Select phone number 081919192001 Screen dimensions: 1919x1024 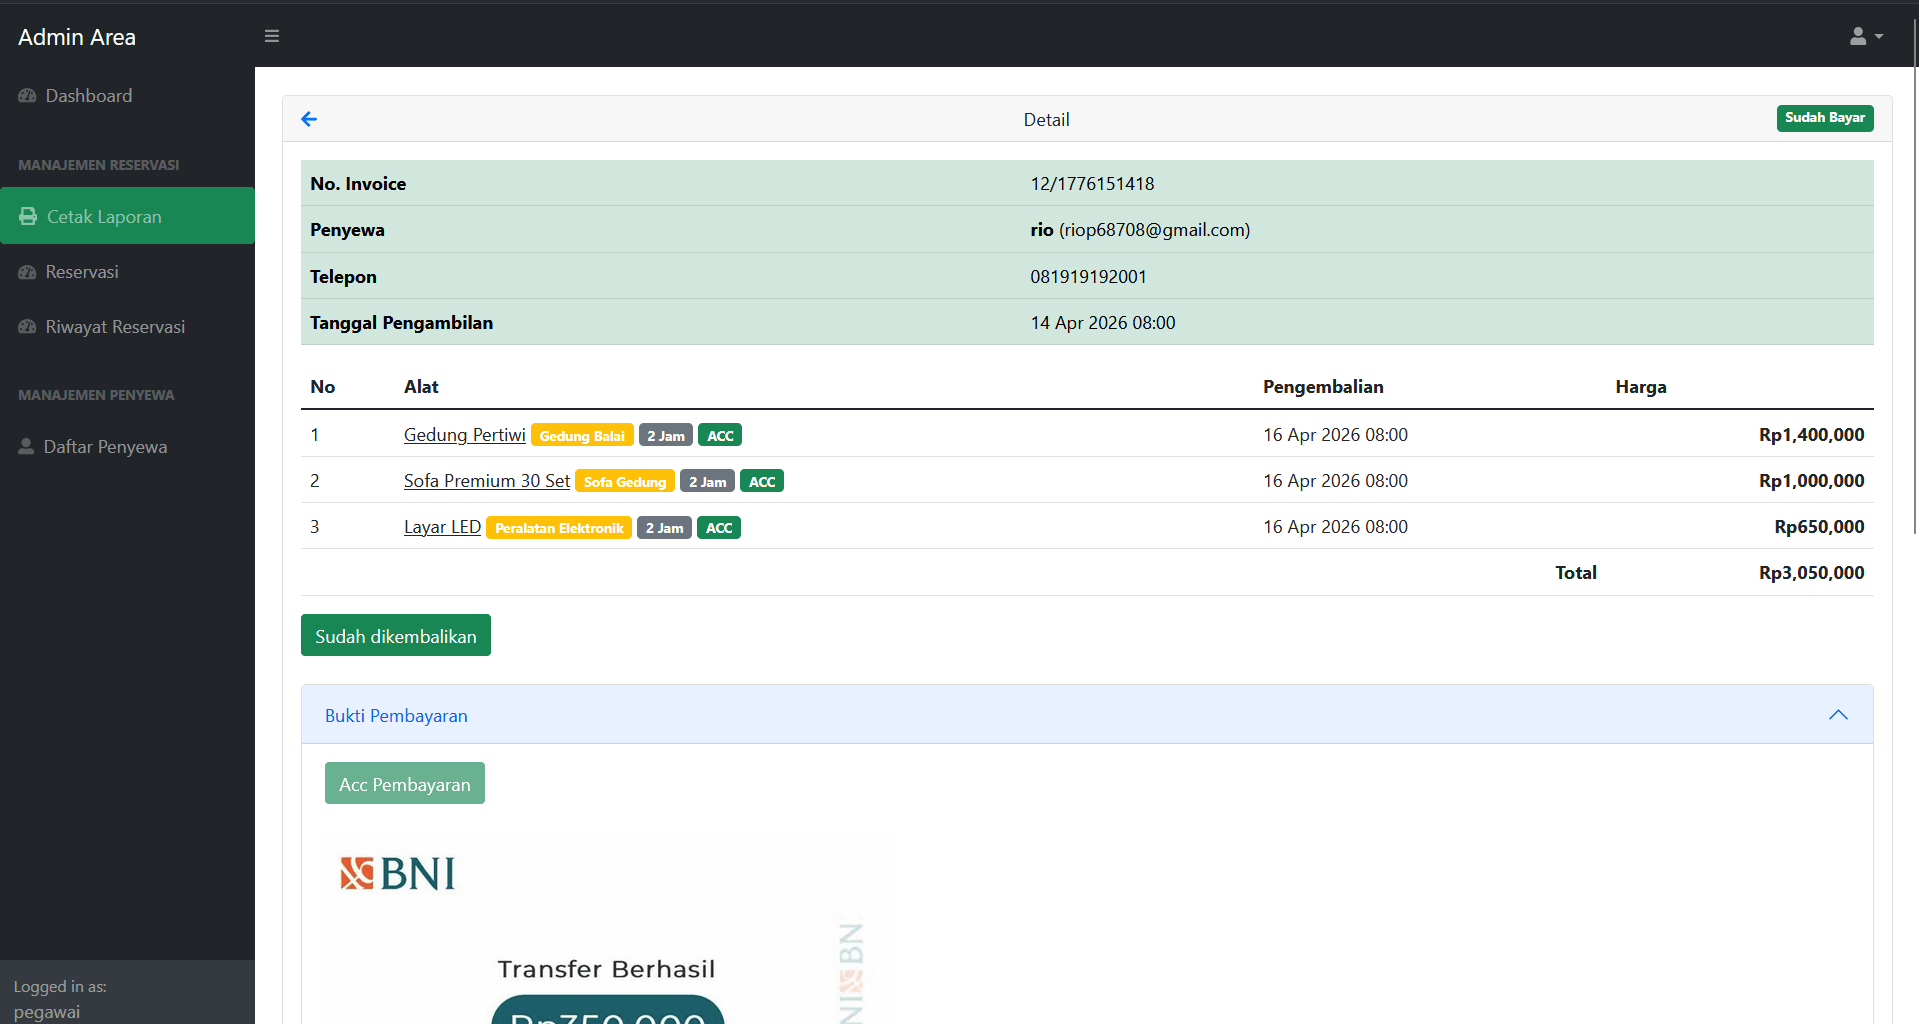tap(1088, 277)
